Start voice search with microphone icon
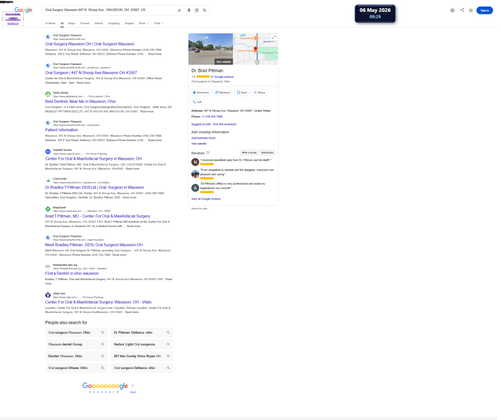Image resolution: width=500 pixels, height=420 pixels. 189,10
